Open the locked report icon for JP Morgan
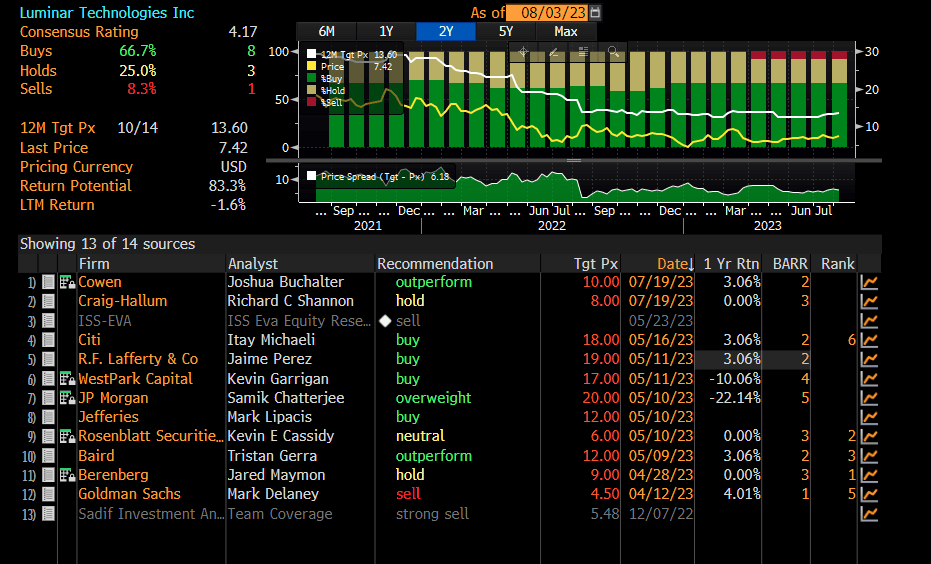This screenshot has width=931, height=564. pos(67,398)
